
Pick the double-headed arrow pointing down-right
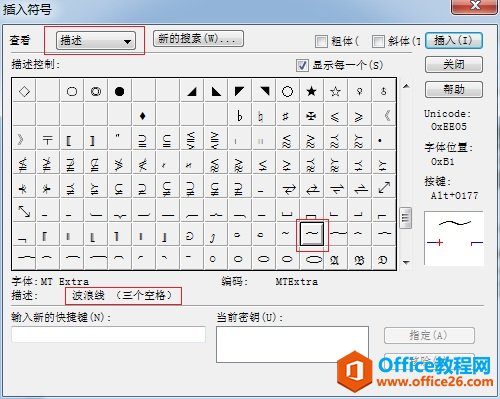[24, 211]
